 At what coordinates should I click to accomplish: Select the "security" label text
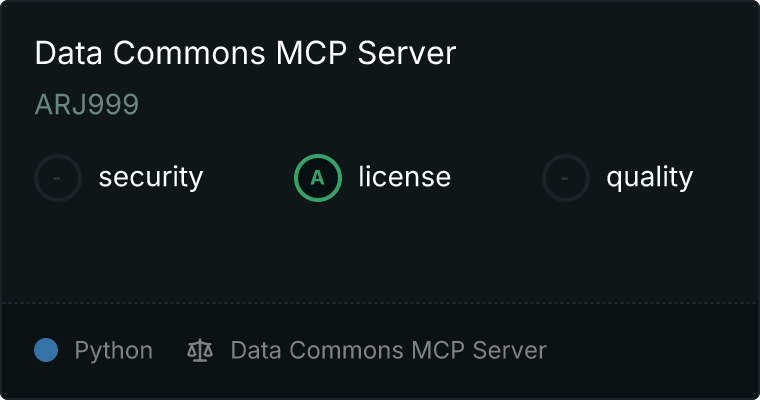pos(151,177)
